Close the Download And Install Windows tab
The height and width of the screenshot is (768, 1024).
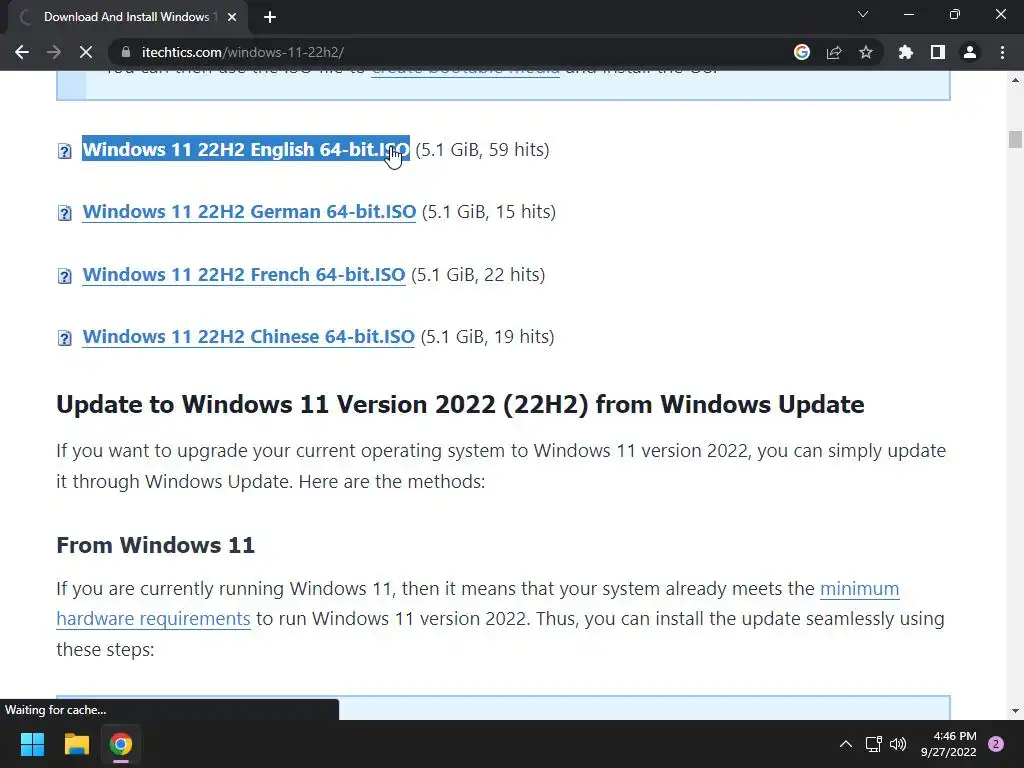(232, 17)
